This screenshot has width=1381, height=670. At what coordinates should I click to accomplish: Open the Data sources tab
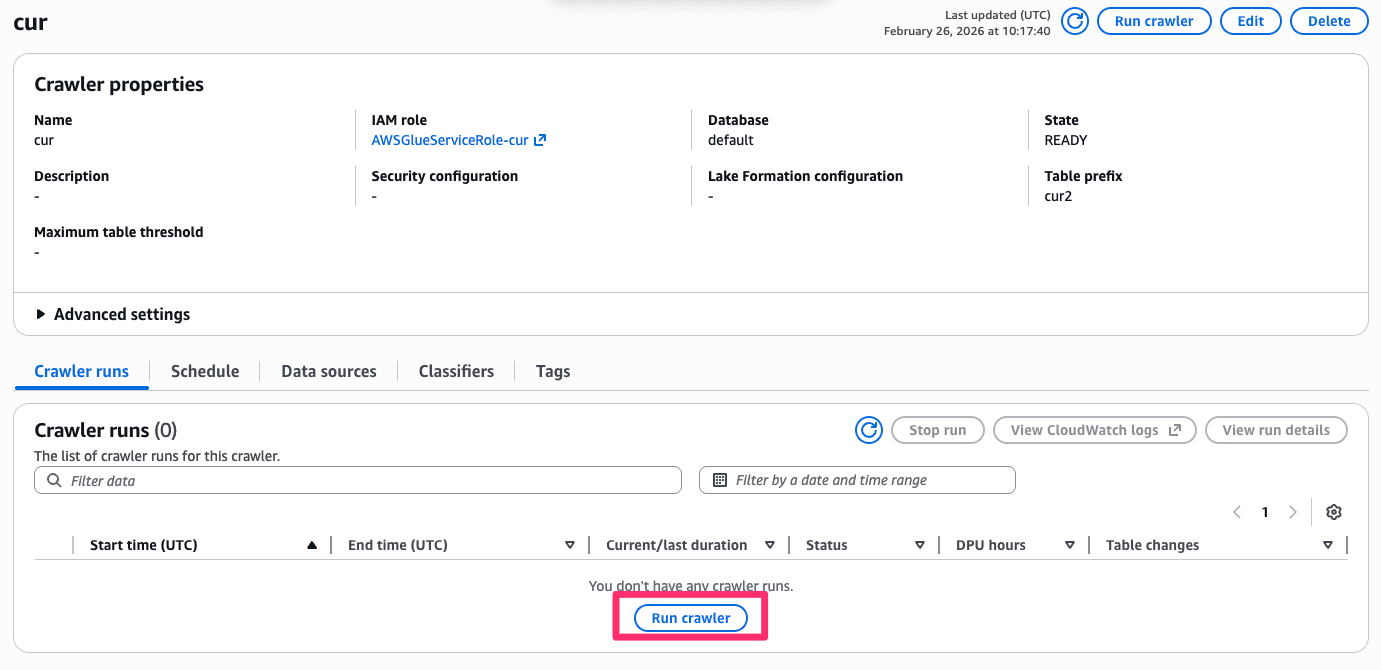tap(328, 370)
